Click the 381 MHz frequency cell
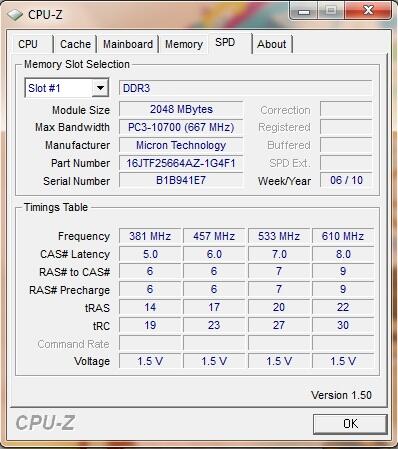 pyautogui.click(x=150, y=236)
